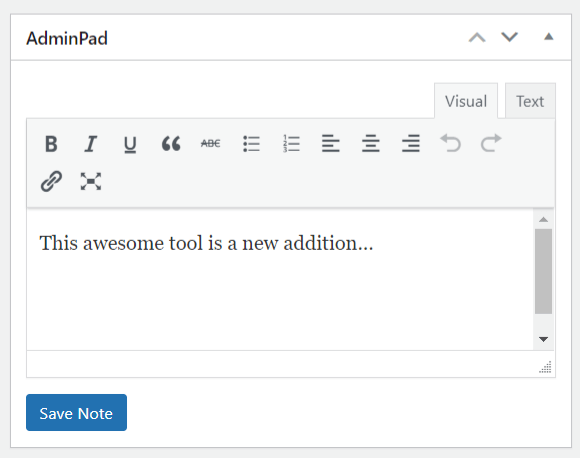The image size is (580, 458).
Task: Insert or edit a link
Action: [x=51, y=181]
